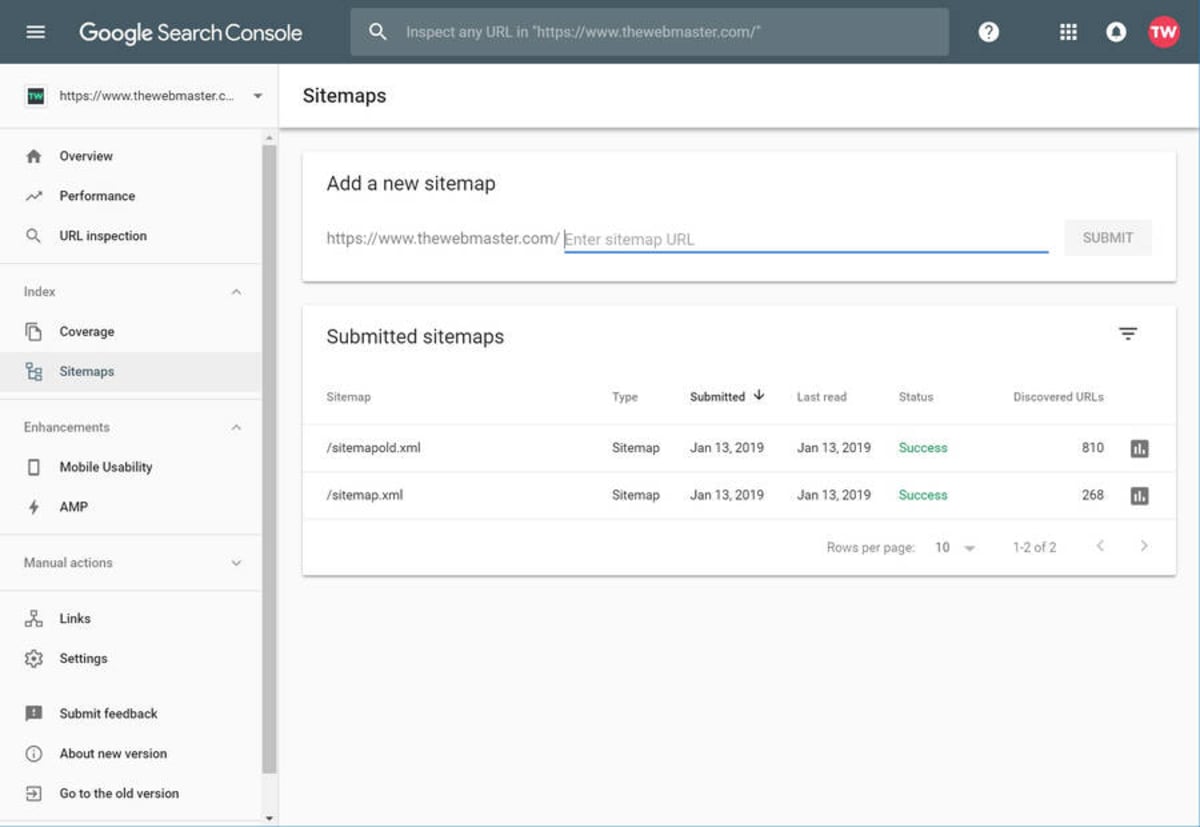Open the Google apps grid icon
The height and width of the screenshot is (827, 1200).
pos(1068,32)
